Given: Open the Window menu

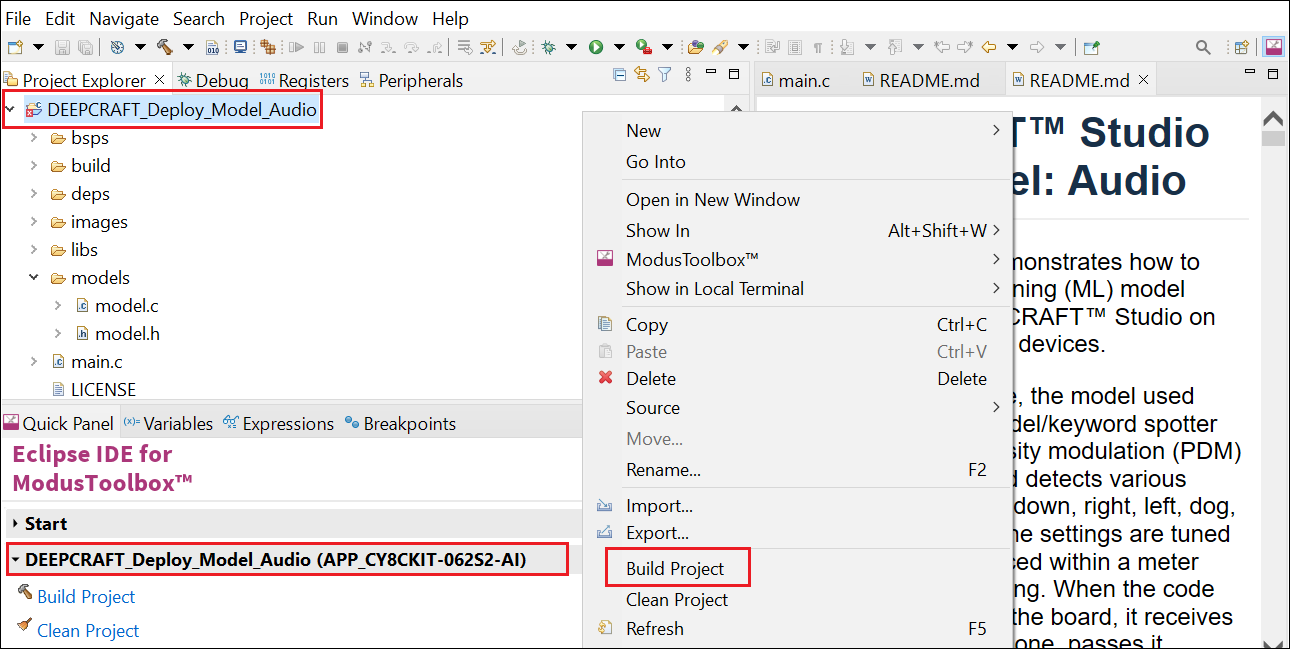Looking at the screenshot, I should tap(385, 19).
